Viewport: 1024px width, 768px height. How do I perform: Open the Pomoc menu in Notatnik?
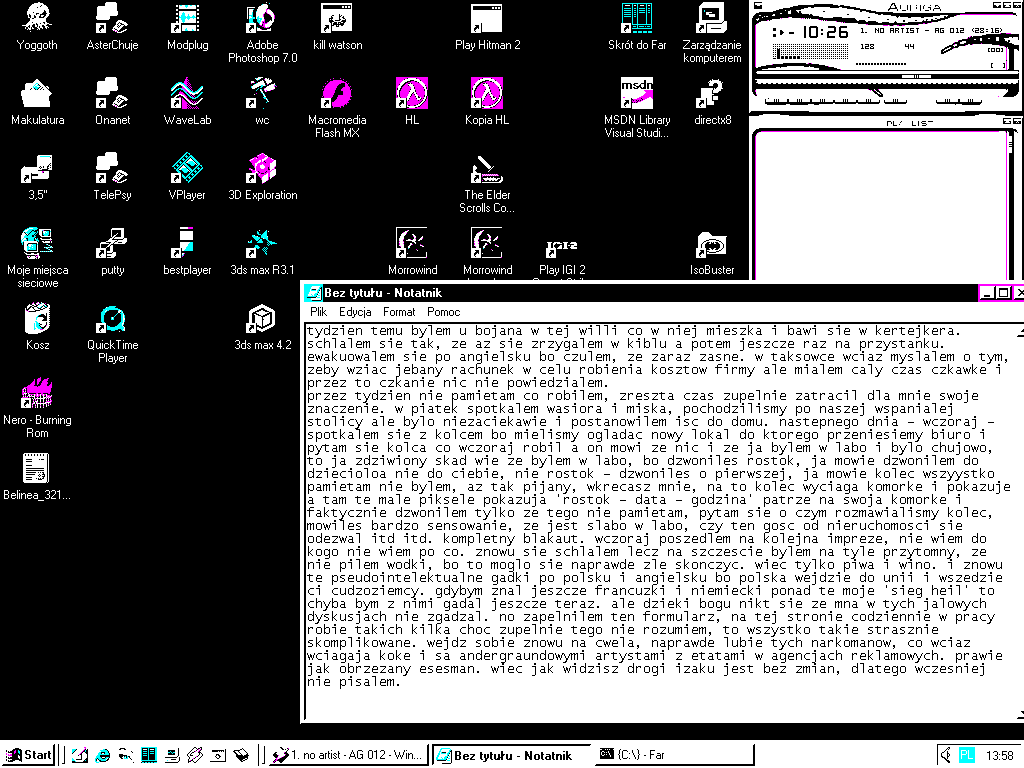pyautogui.click(x=443, y=312)
